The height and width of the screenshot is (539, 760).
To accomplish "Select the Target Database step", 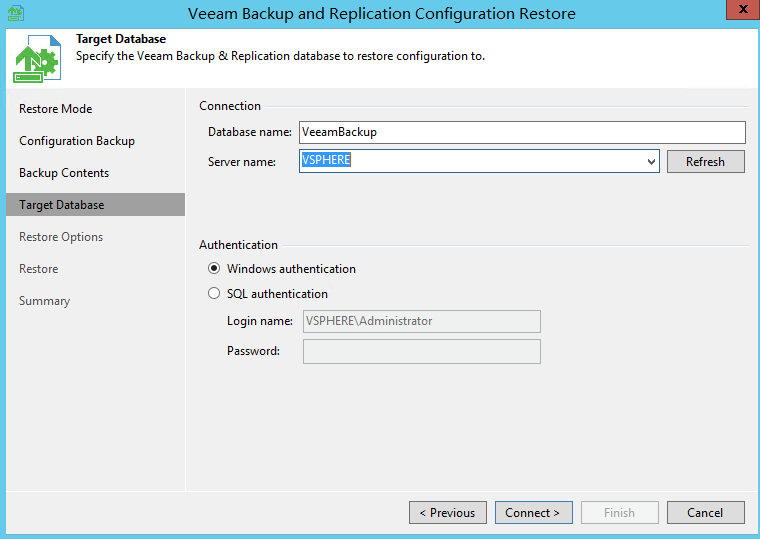I will (95, 205).
